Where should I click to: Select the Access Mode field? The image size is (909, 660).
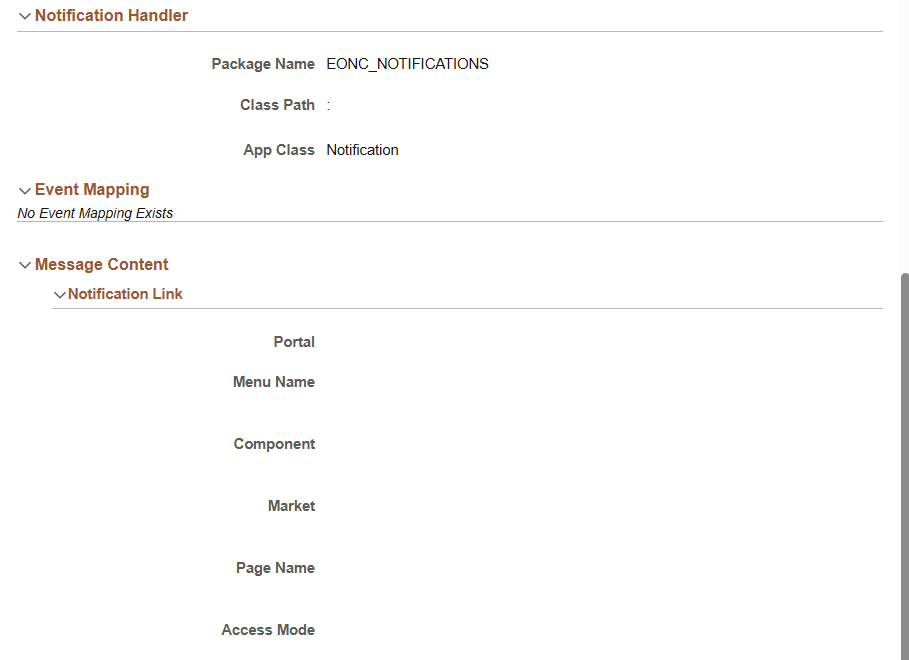400,629
